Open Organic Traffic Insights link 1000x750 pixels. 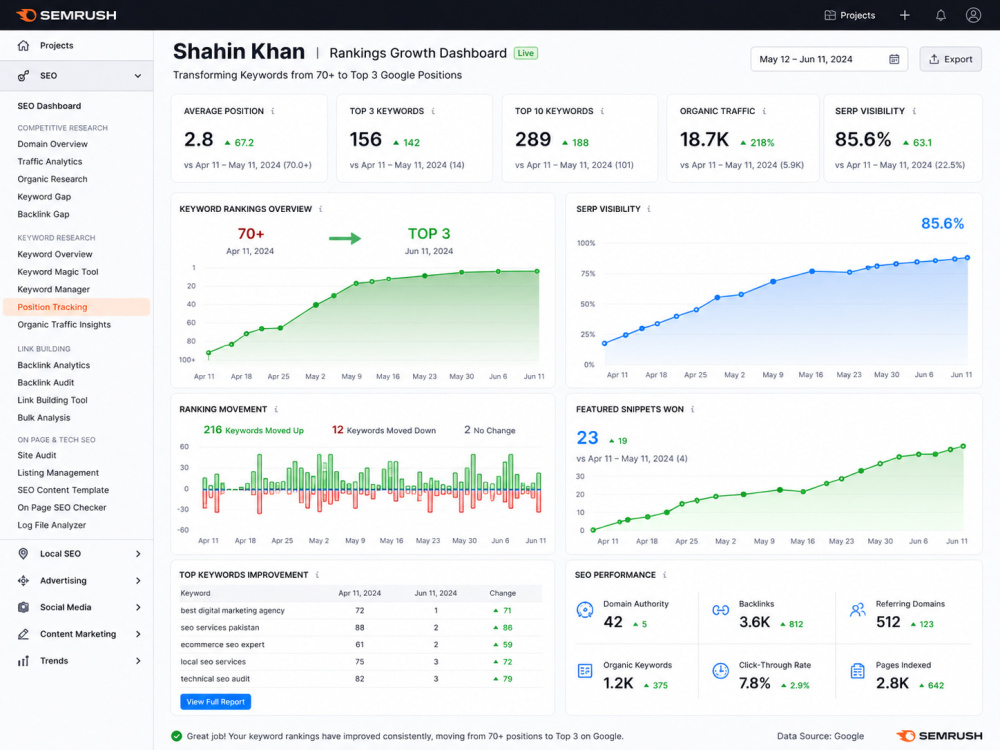(64, 325)
